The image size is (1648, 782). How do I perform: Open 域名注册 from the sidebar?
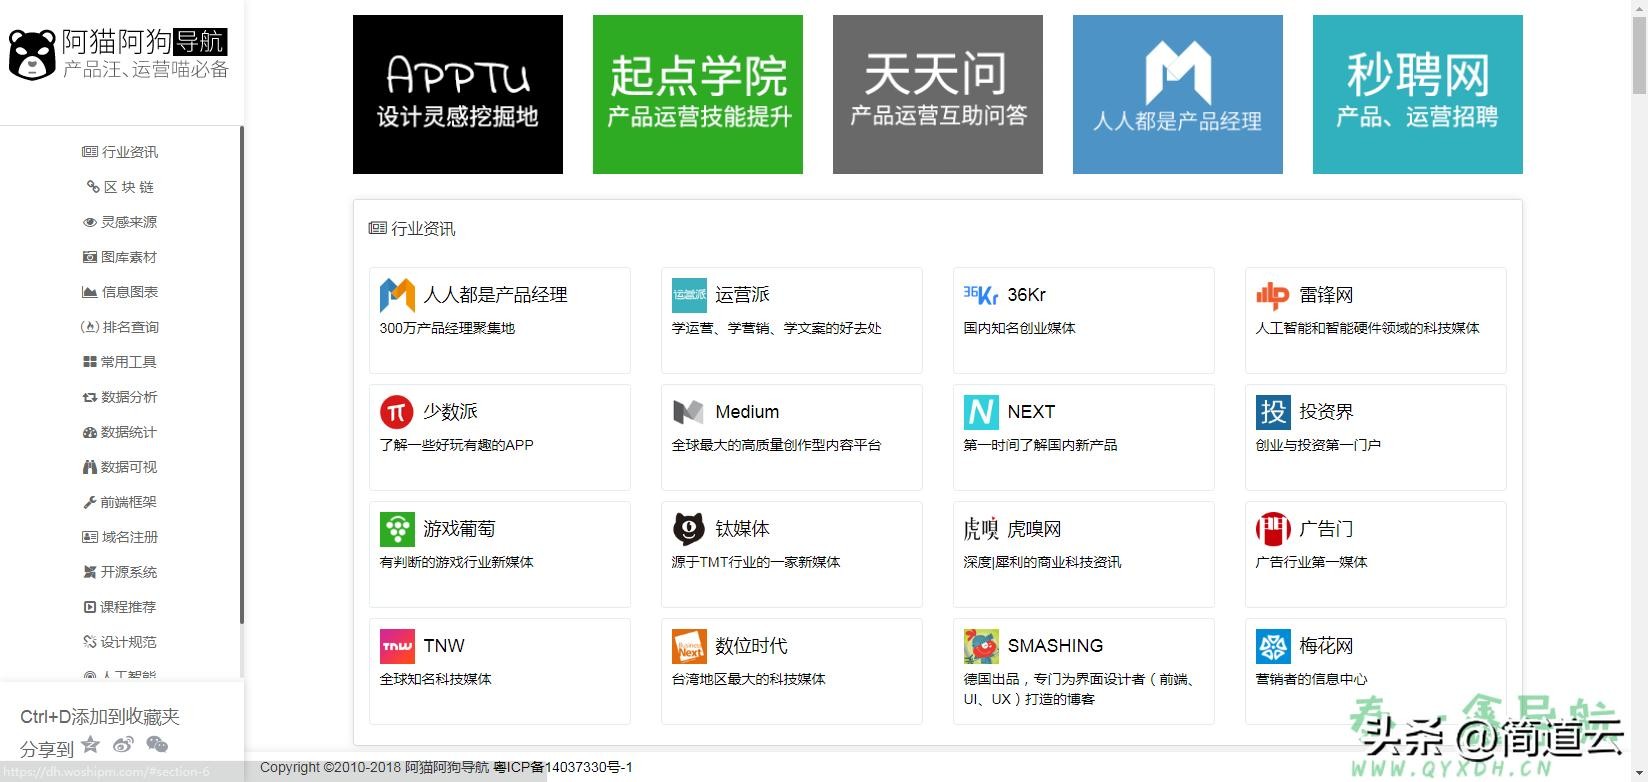click(x=121, y=537)
